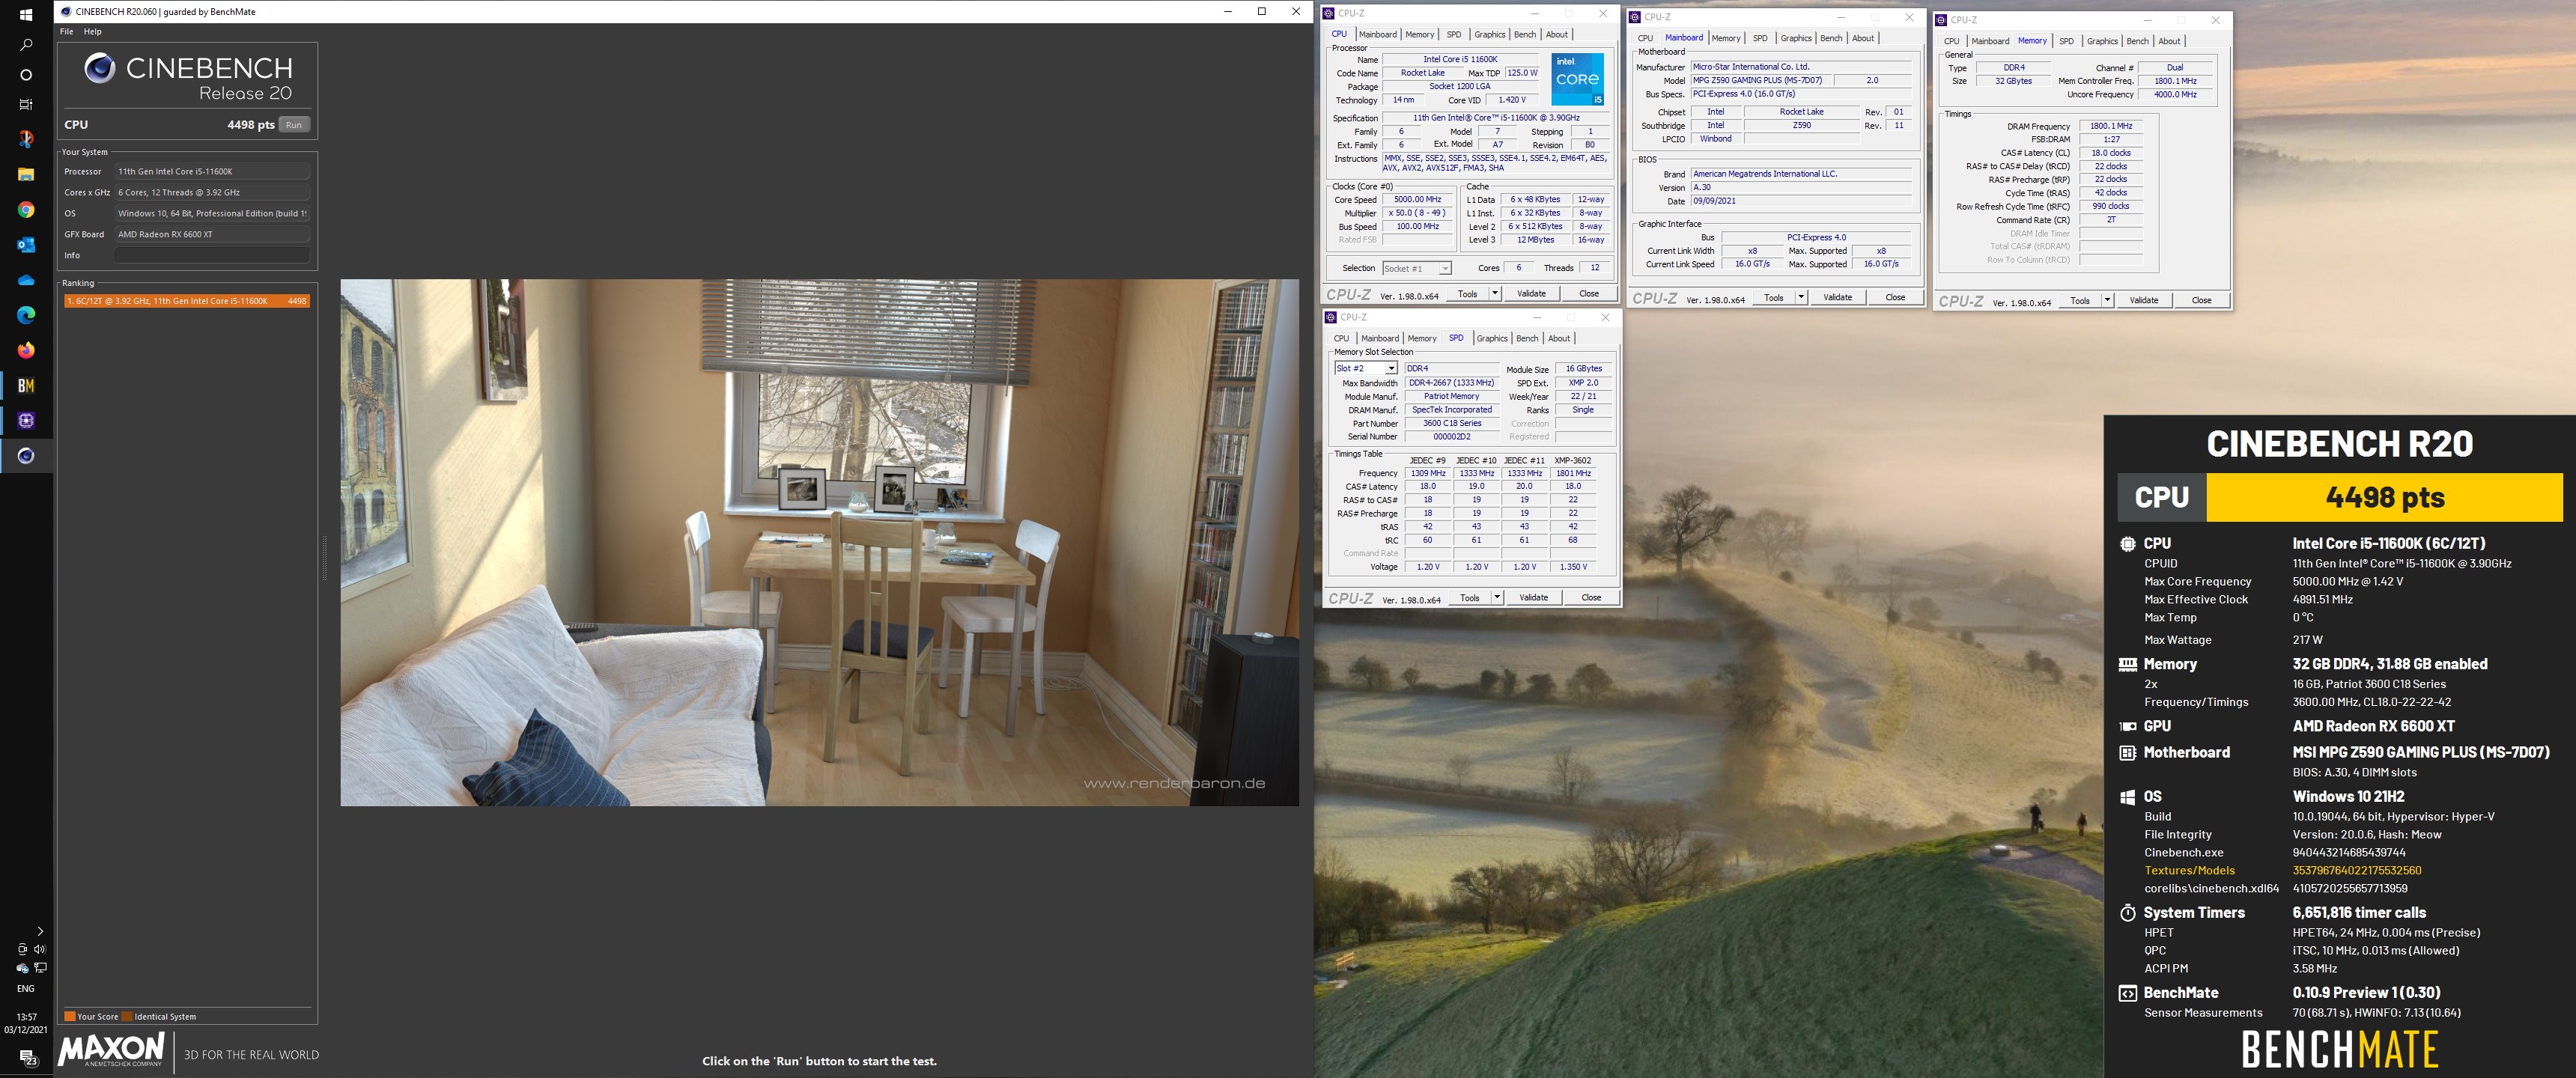Open Task View on the taskbar

26,104
